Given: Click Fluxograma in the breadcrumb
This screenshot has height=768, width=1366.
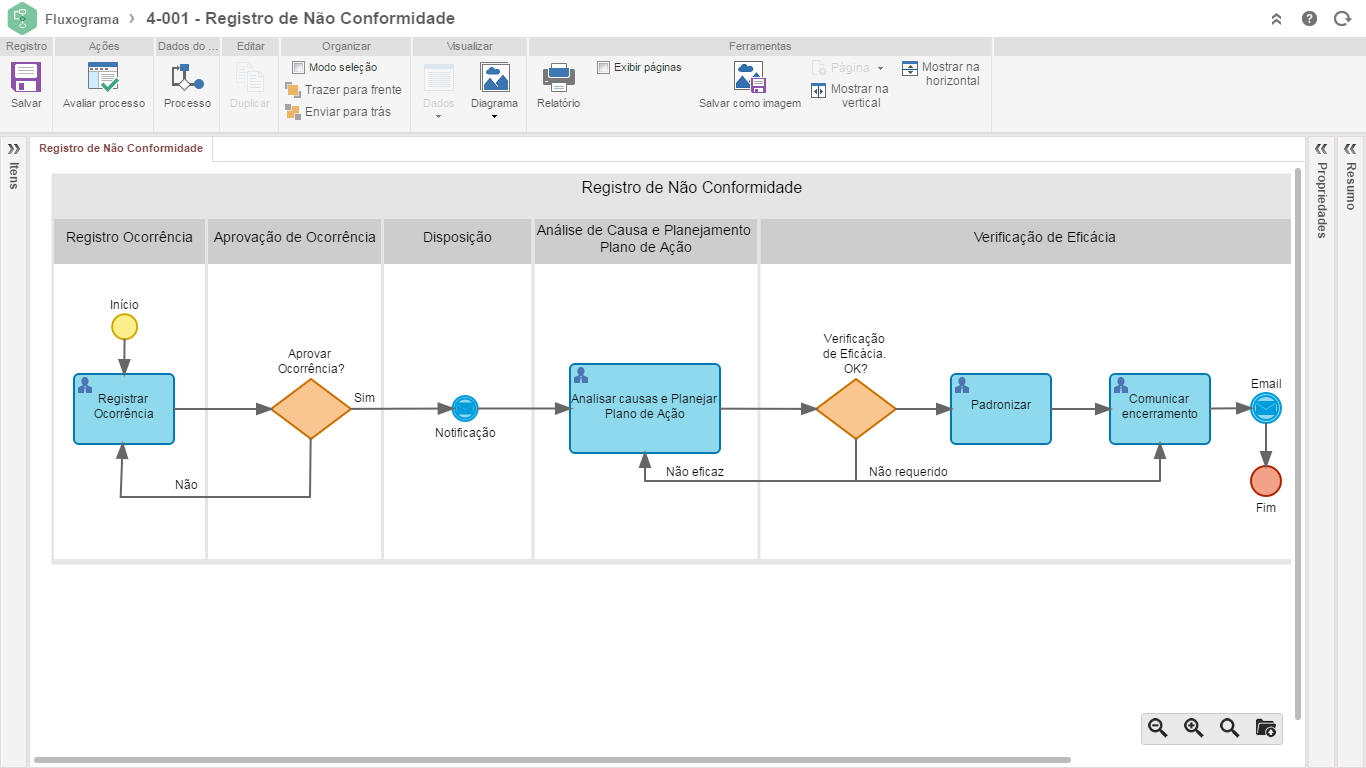Looking at the screenshot, I should 82,19.
